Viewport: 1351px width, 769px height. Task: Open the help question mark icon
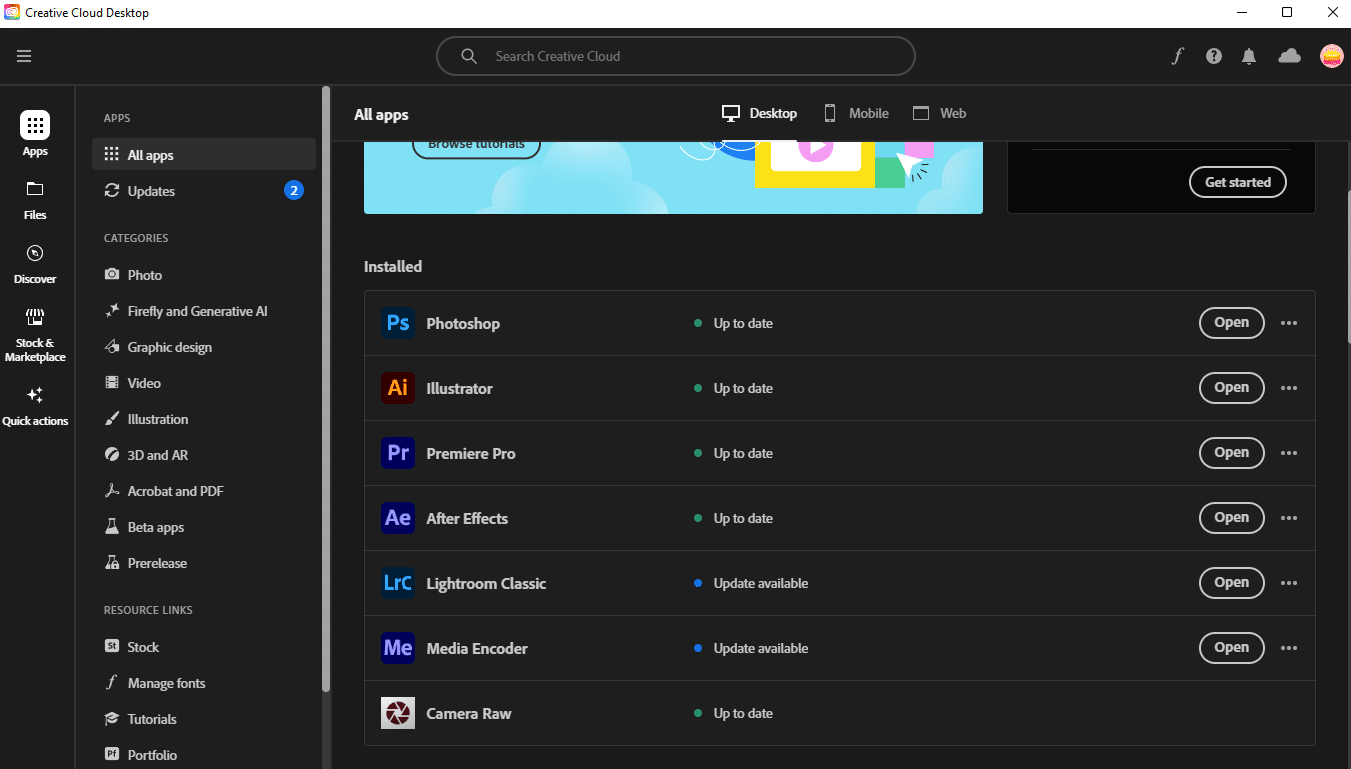click(1214, 56)
